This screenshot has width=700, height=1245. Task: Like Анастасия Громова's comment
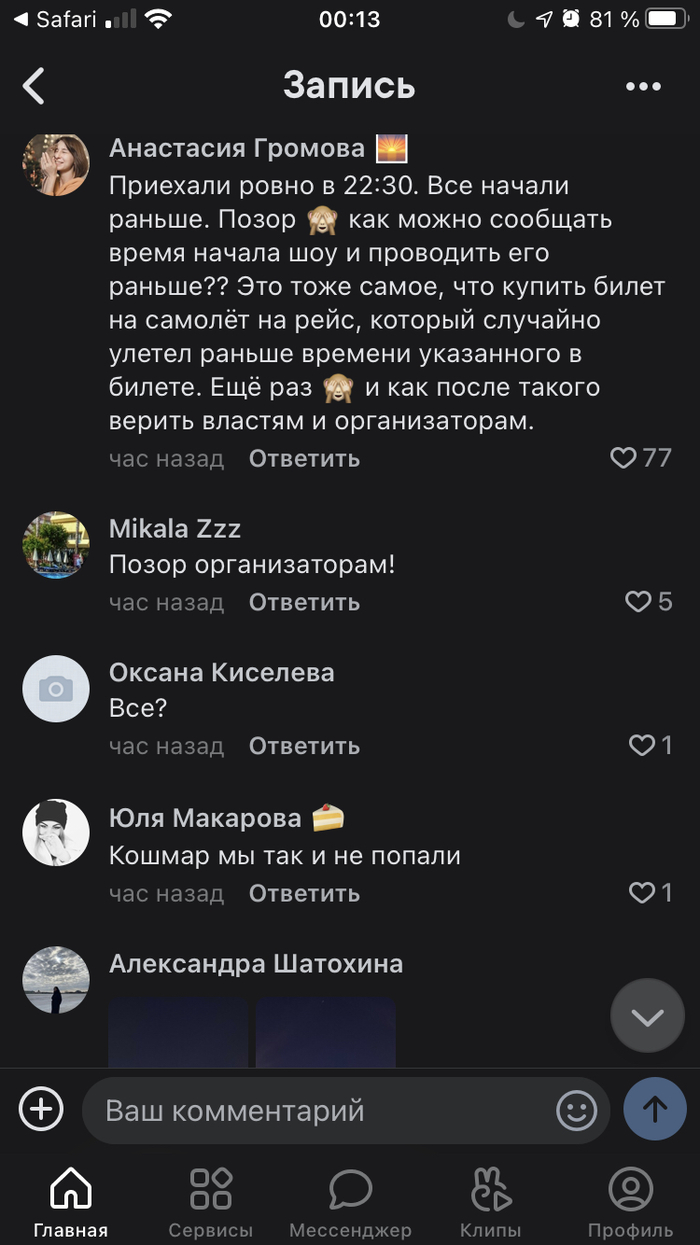(x=624, y=458)
